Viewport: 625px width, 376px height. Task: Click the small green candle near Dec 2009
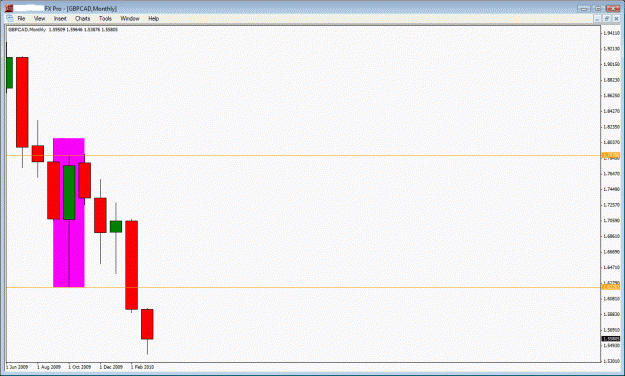(116, 226)
